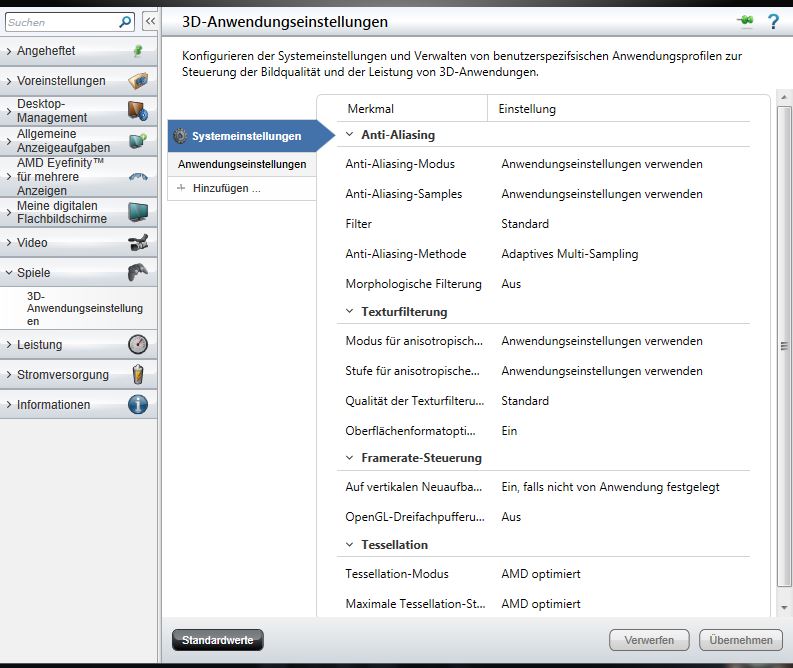
Task: Expand the Leistung section
Action: coord(9,345)
